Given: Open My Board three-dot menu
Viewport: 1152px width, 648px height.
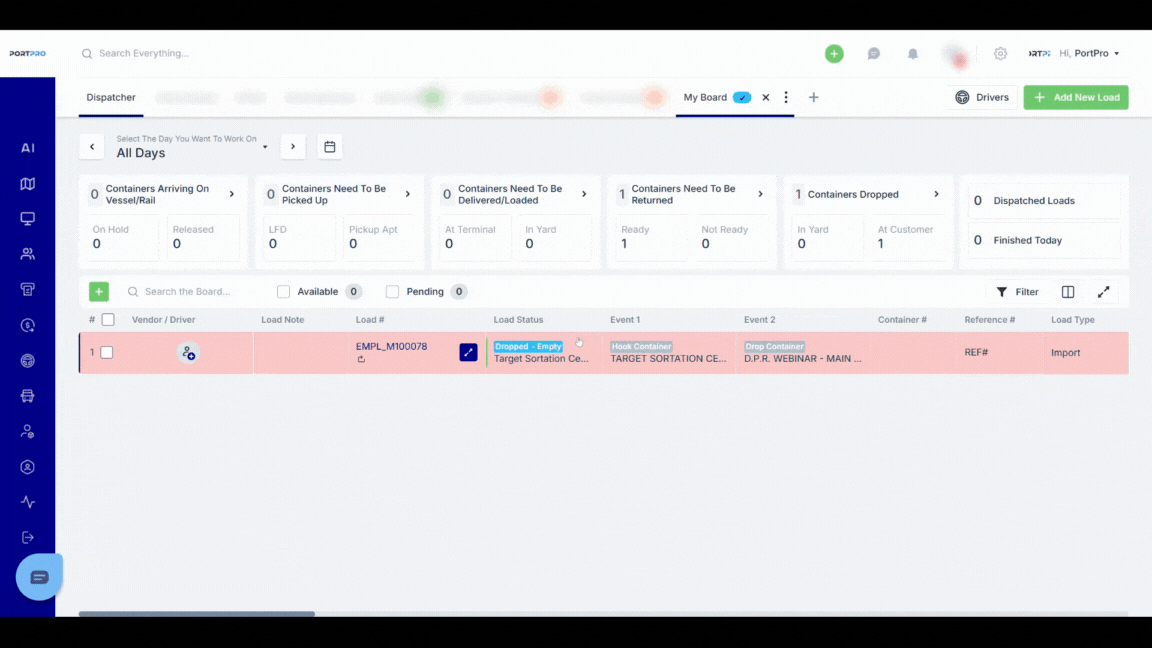Looking at the screenshot, I should point(786,97).
